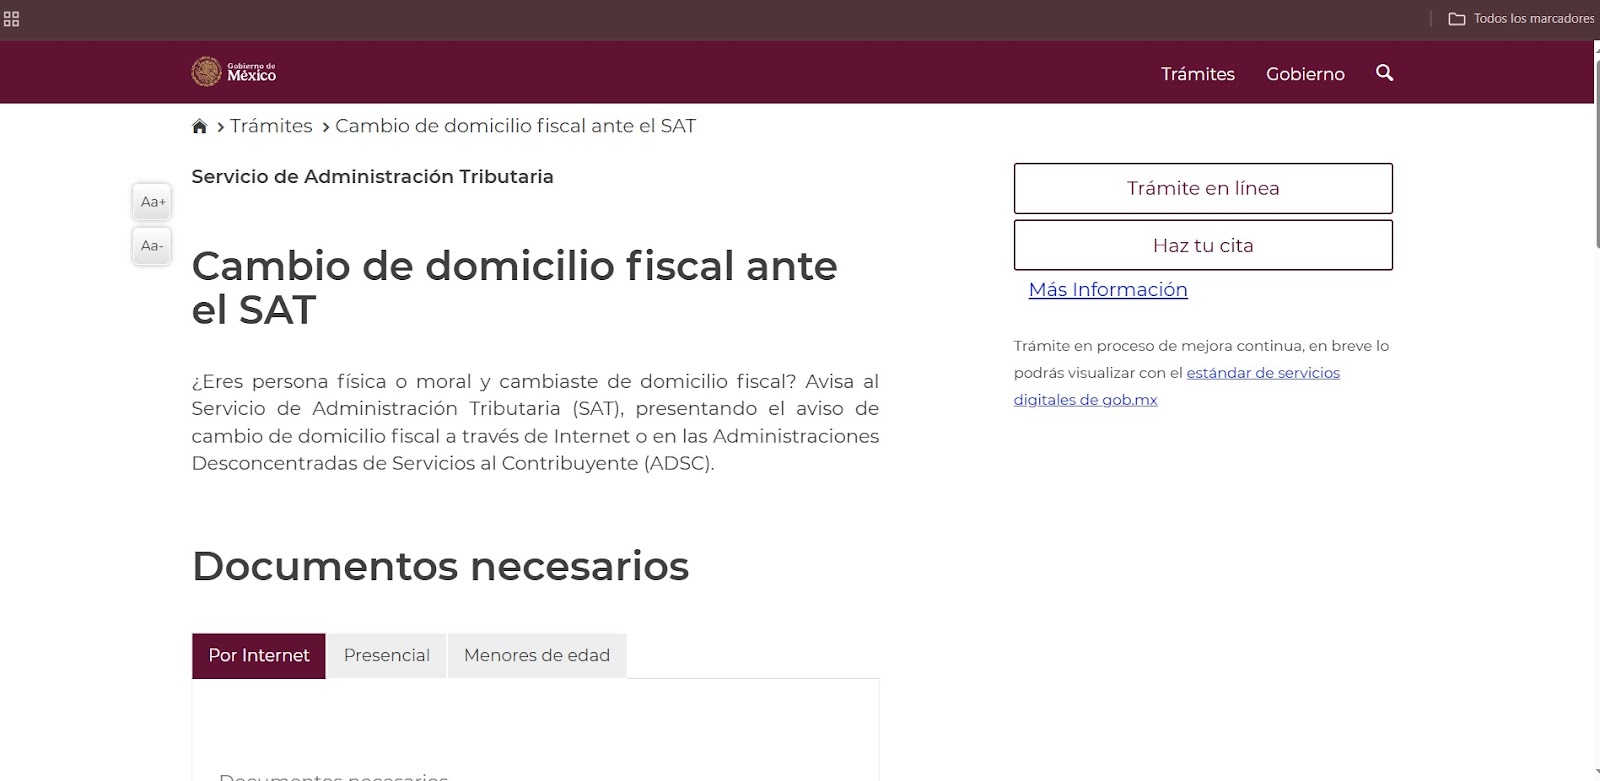Open the Más Información link
The height and width of the screenshot is (781, 1600).
click(x=1108, y=290)
